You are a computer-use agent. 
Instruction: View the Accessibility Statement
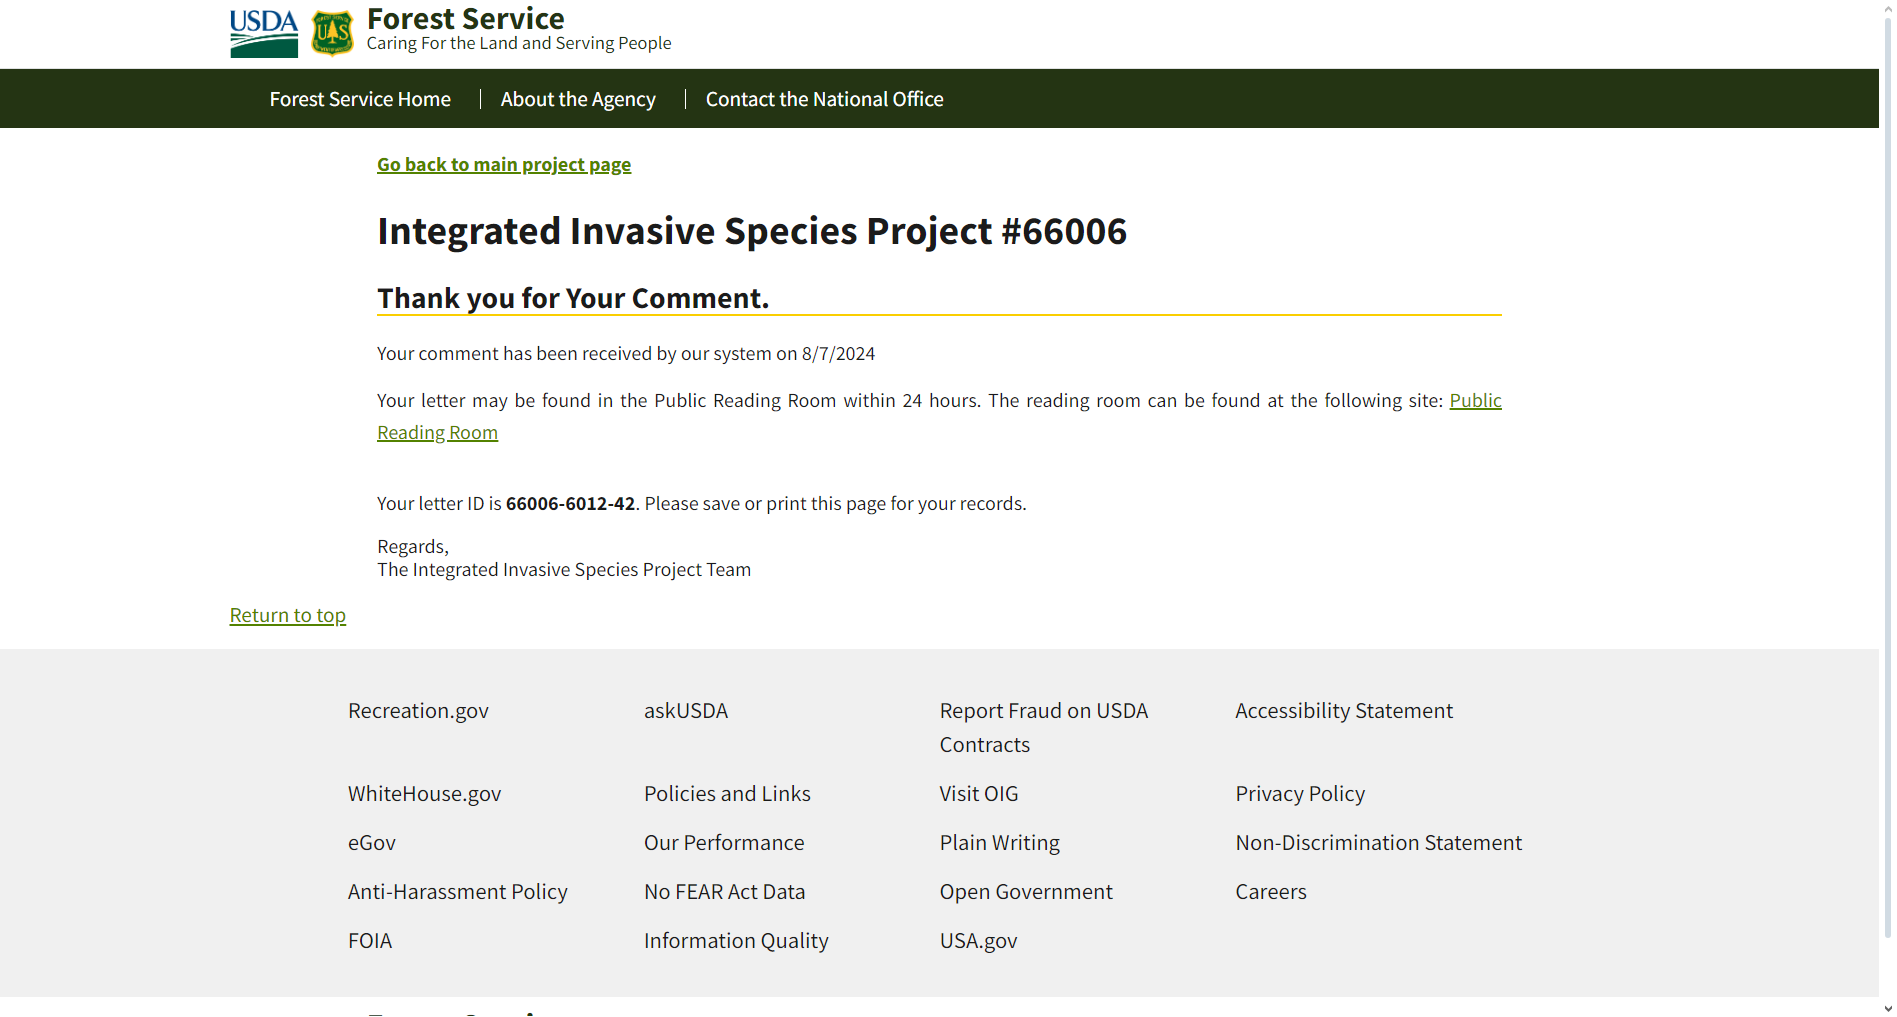point(1343,711)
